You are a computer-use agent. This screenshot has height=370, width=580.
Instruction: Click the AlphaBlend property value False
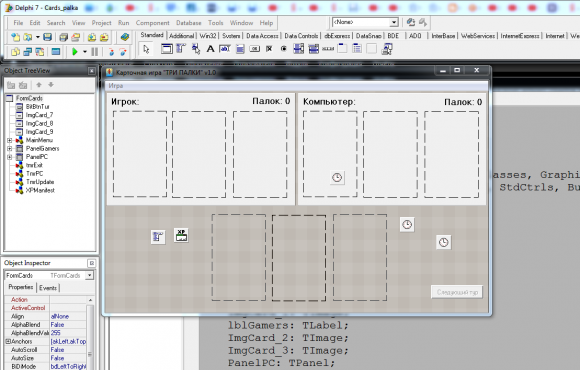click(58, 324)
